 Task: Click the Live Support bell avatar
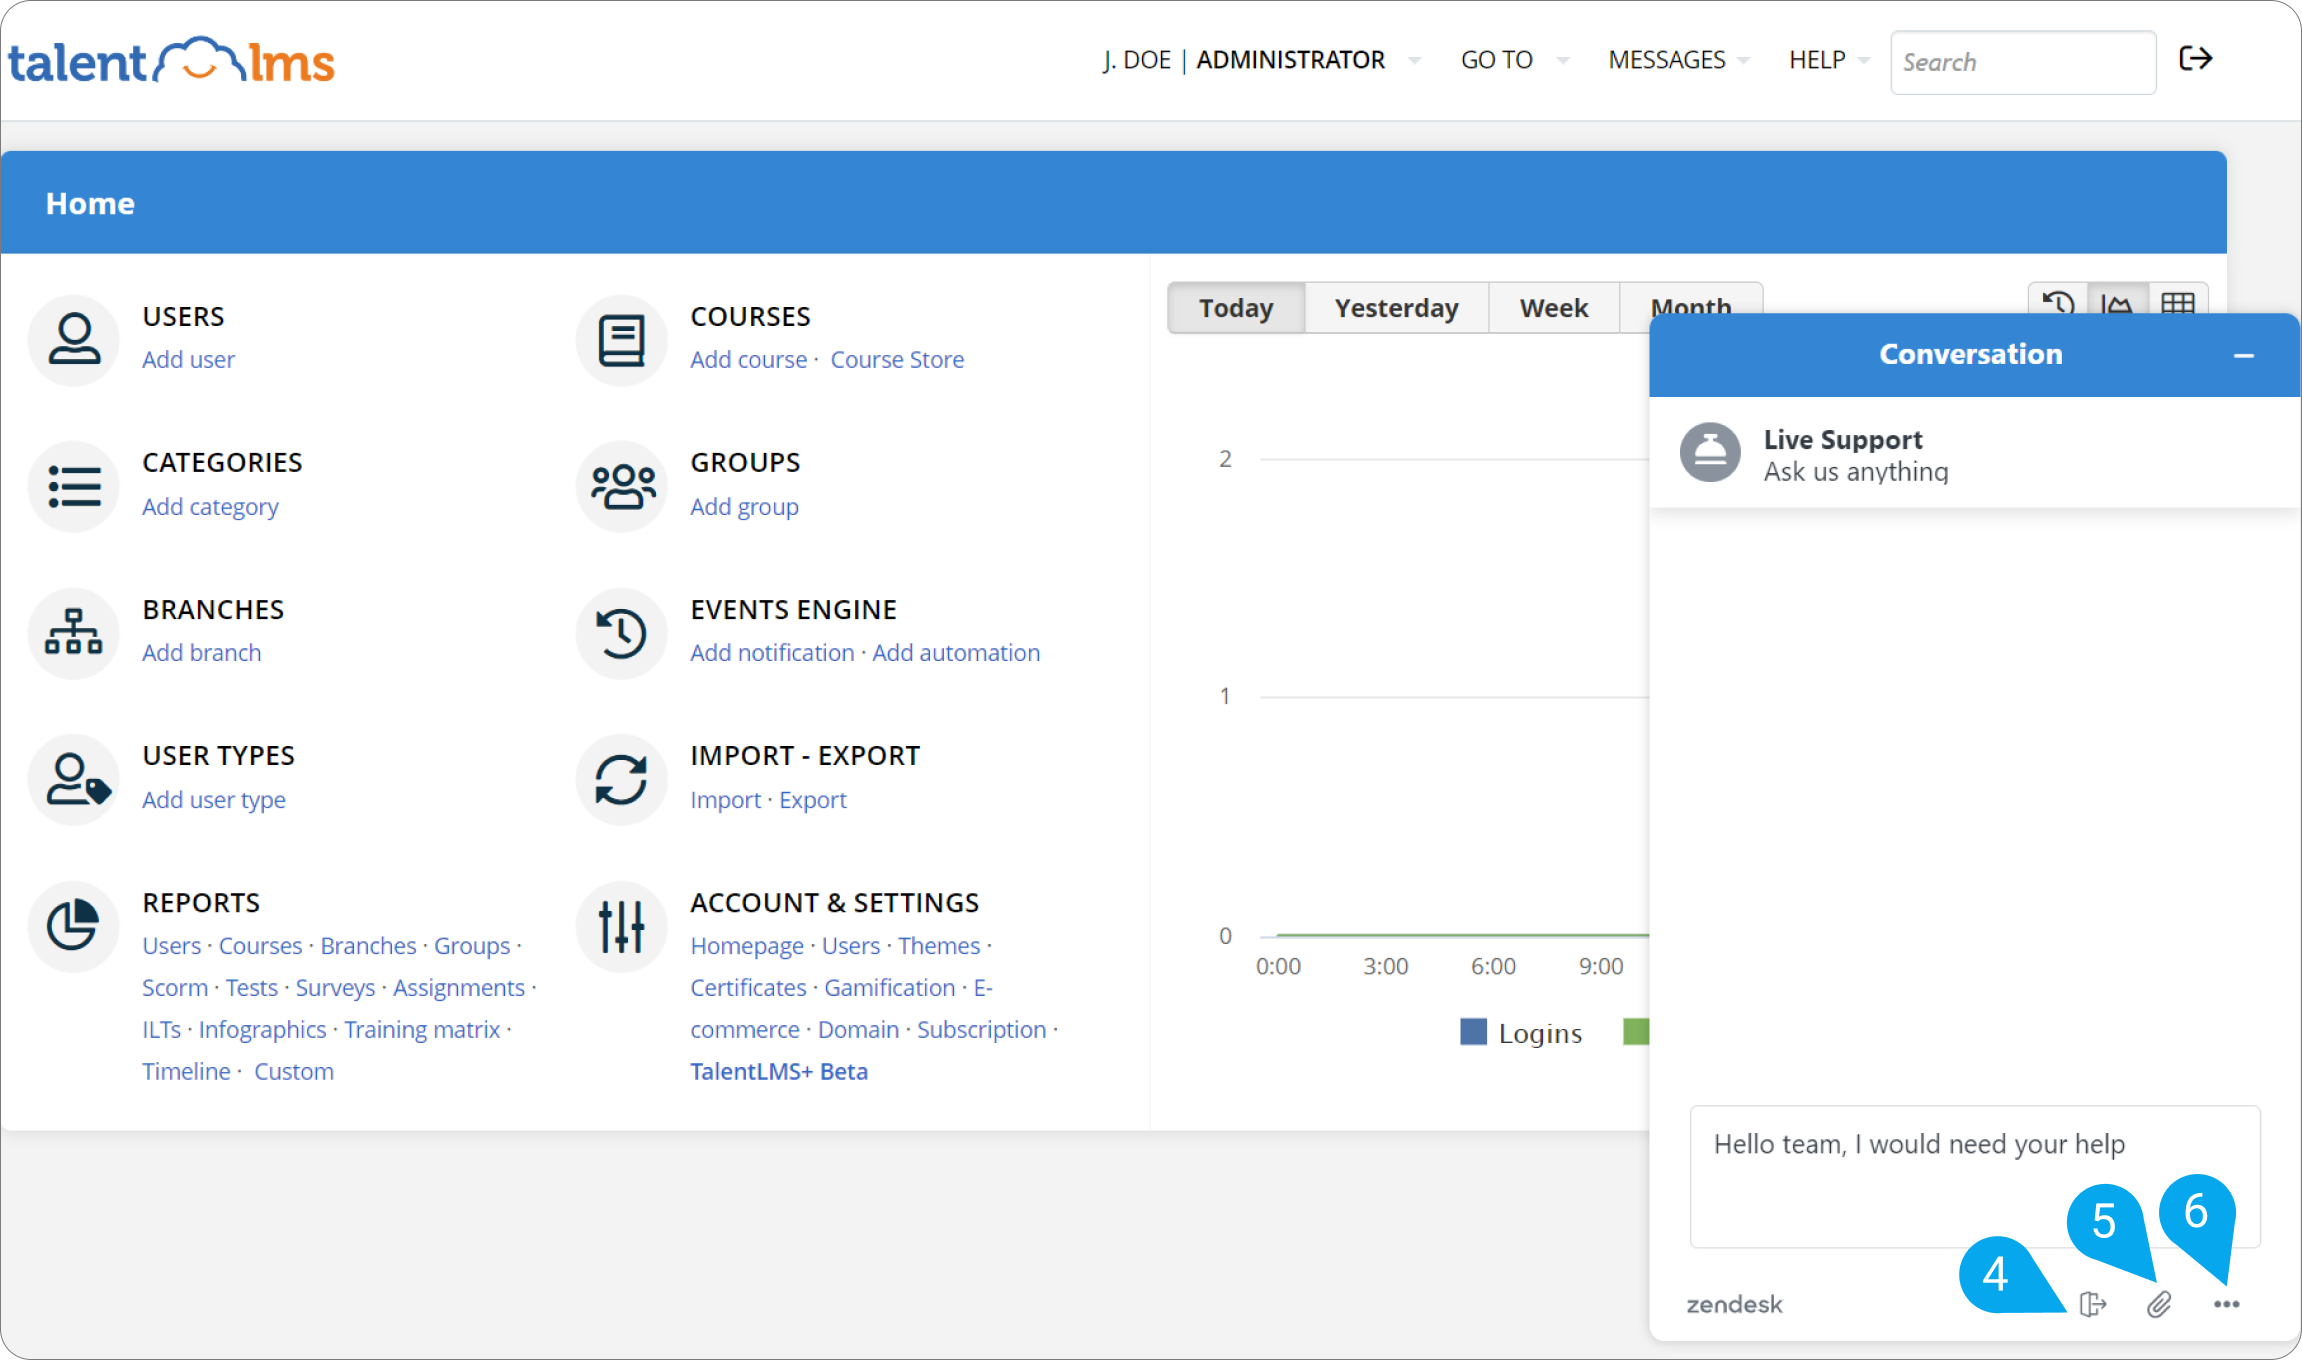click(1710, 452)
